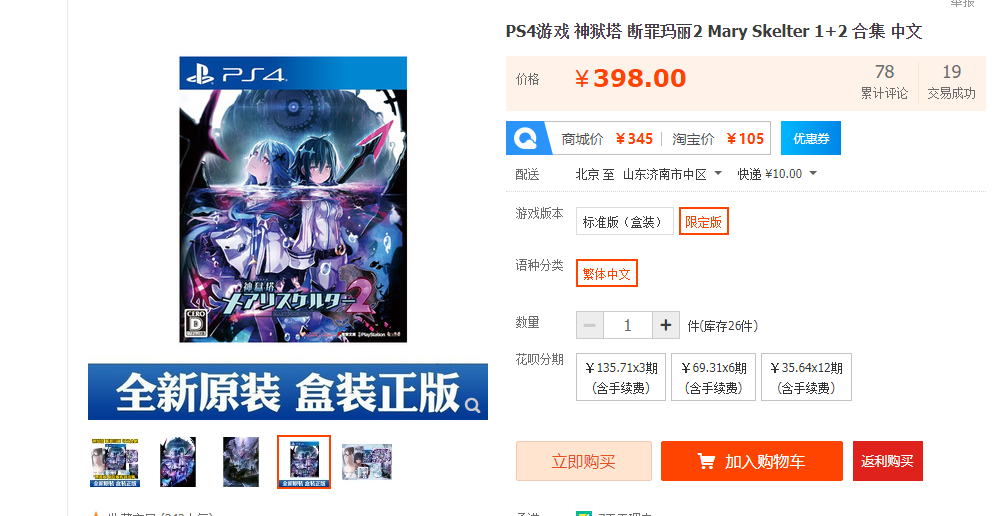The image size is (1004, 516).
Task: Select the 限定版 version option
Action: click(x=704, y=222)
